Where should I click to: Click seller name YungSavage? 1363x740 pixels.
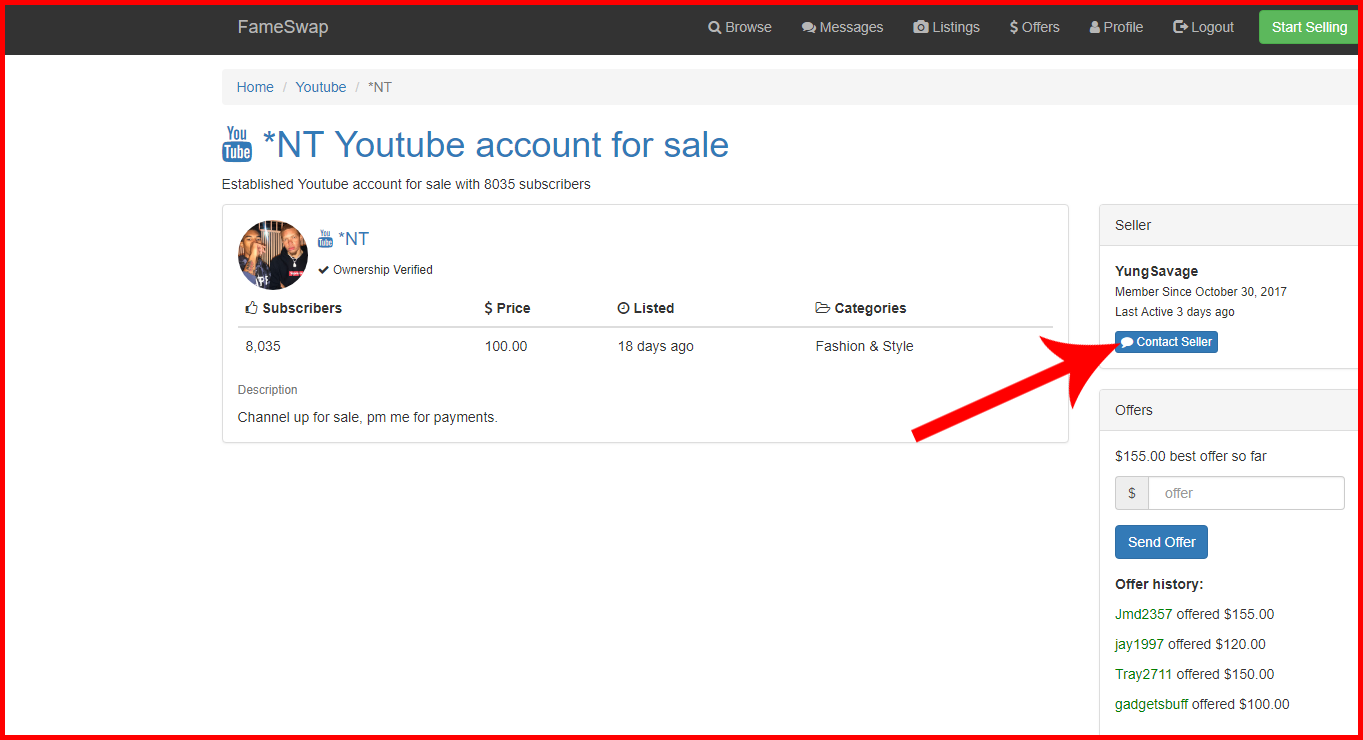click(1156, 271)
